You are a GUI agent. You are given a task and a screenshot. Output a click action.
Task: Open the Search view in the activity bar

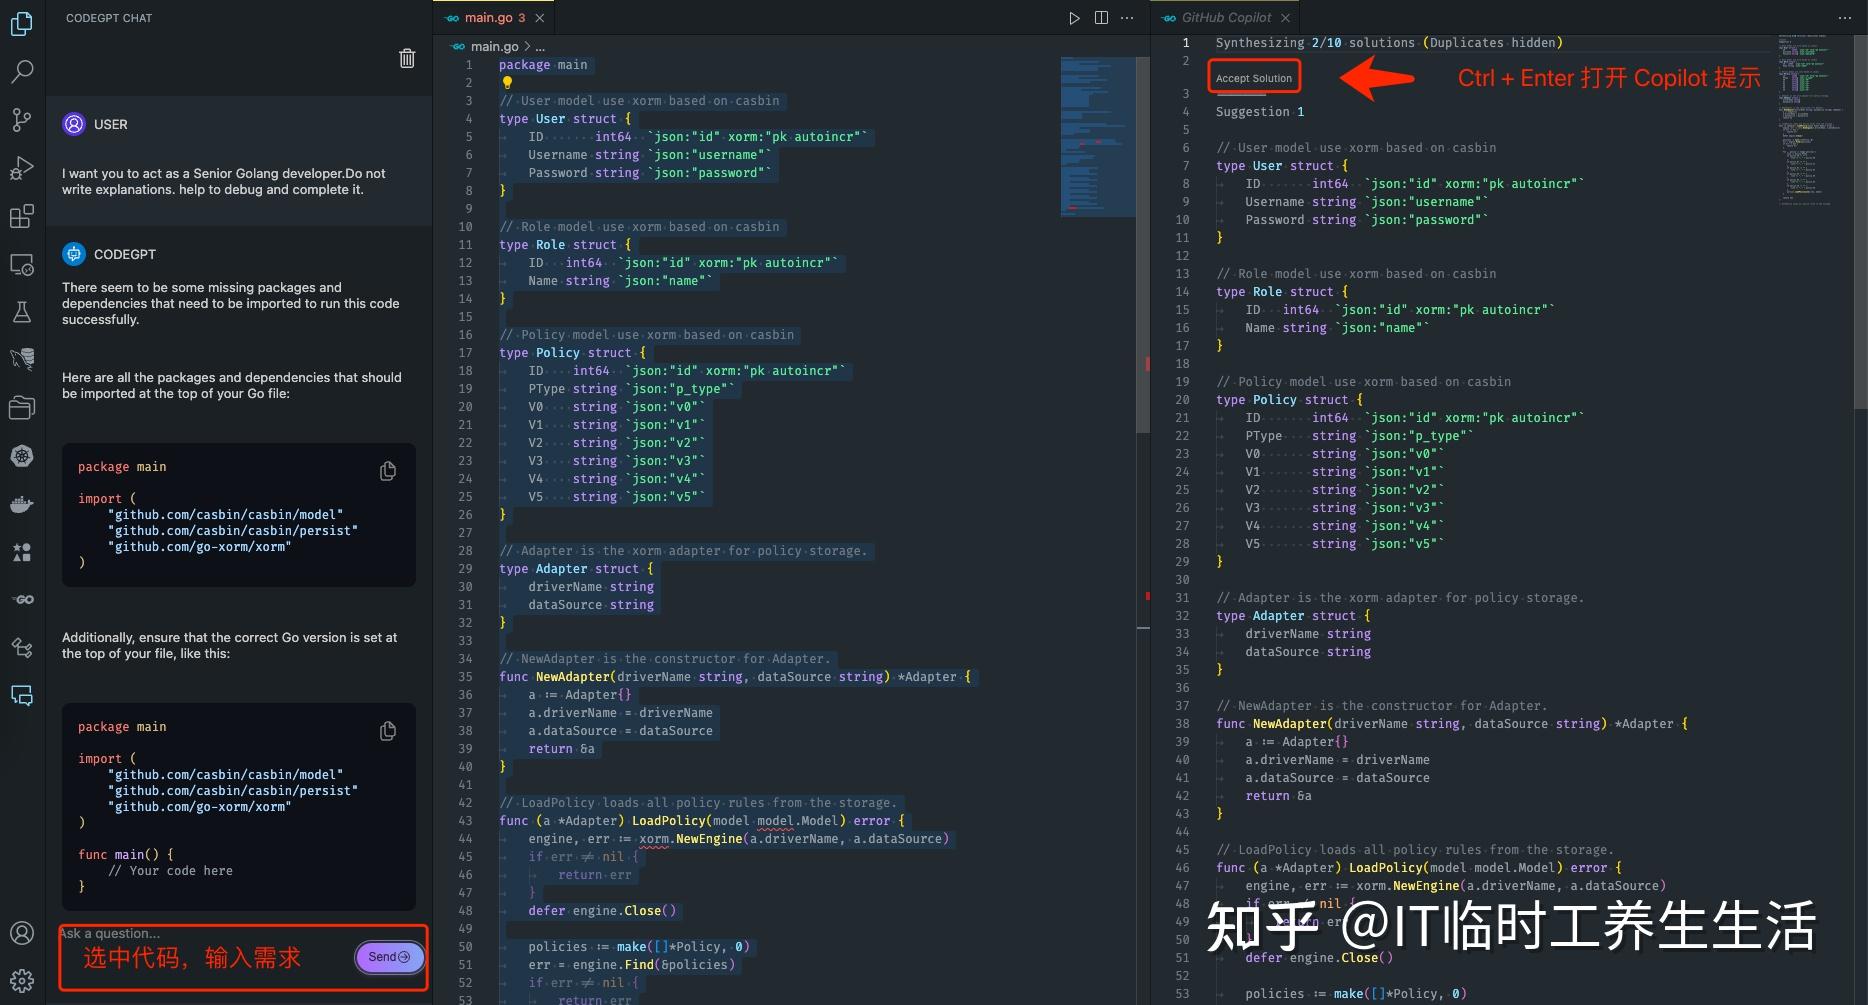[23, 71]
